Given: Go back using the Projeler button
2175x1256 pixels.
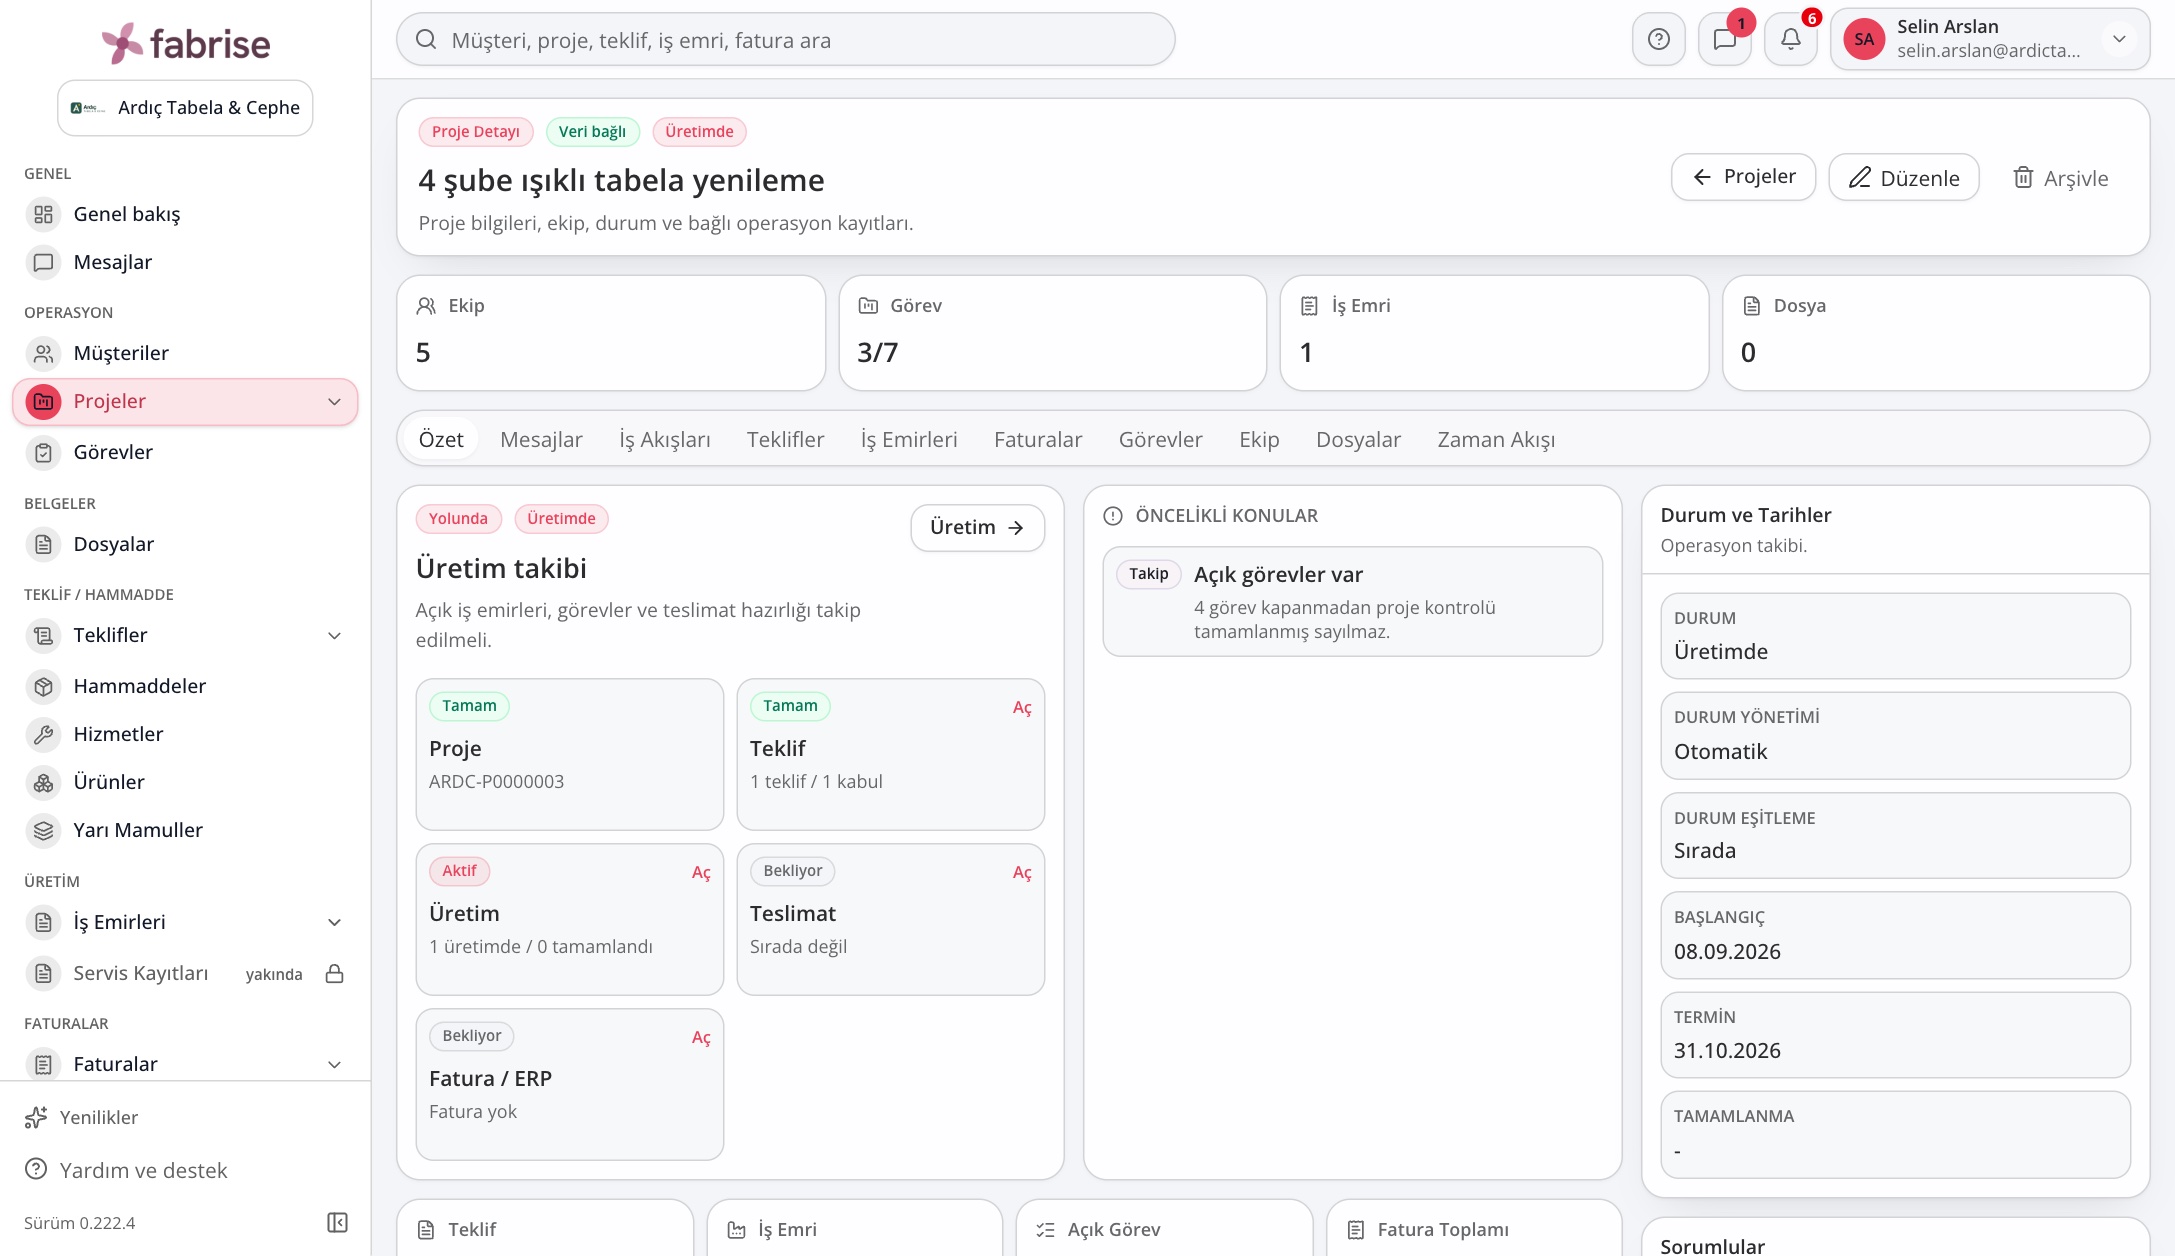Looking at the screenshot, I should pos(1743,177).
